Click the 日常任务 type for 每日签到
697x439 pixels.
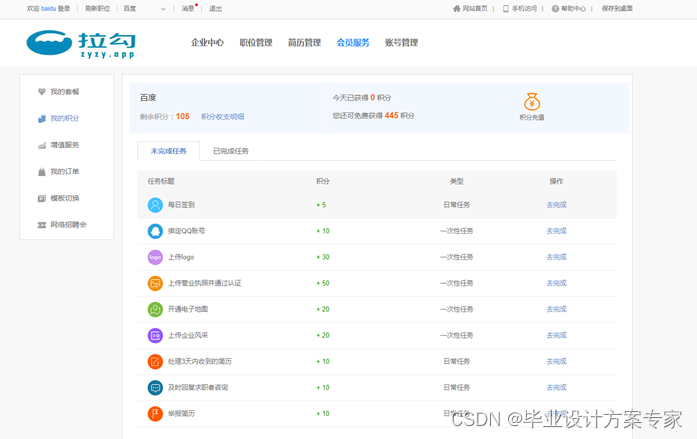[457, 205]
